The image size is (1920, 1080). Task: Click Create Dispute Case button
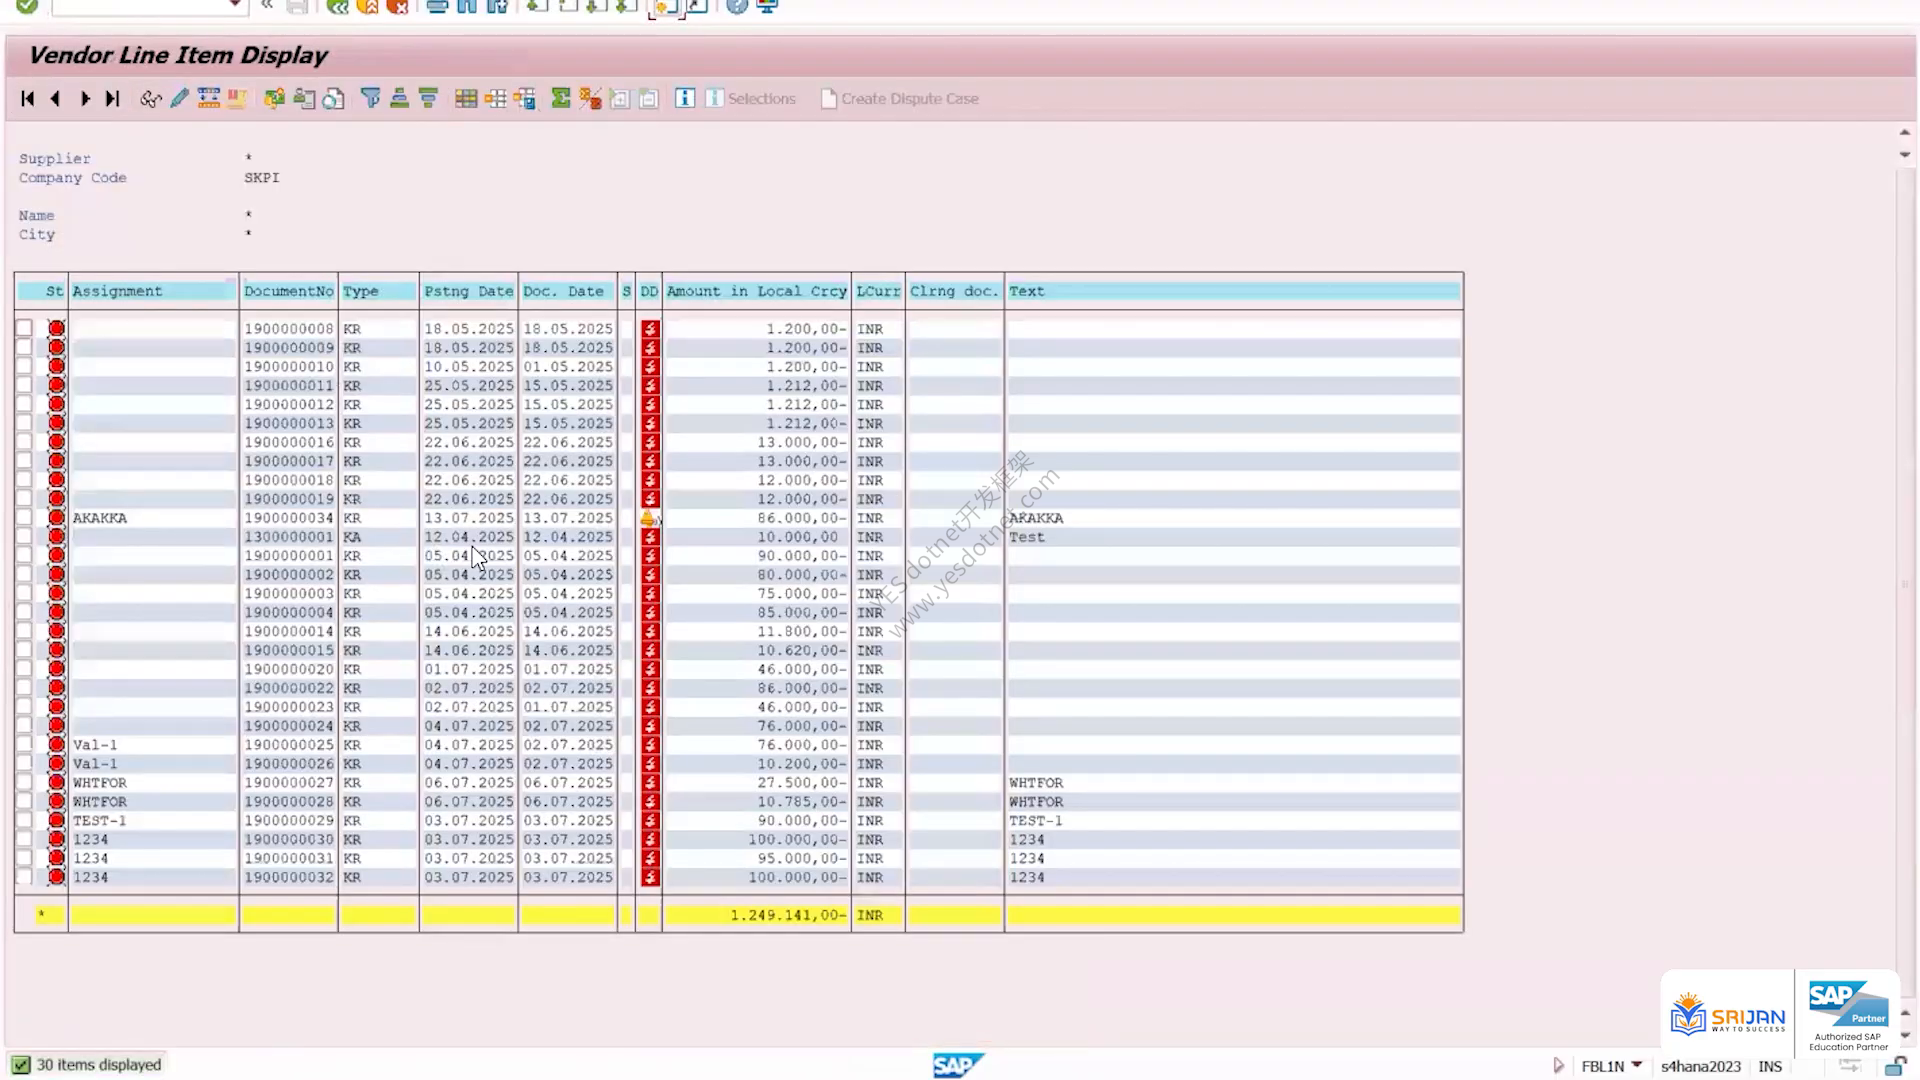coord(900,98)
